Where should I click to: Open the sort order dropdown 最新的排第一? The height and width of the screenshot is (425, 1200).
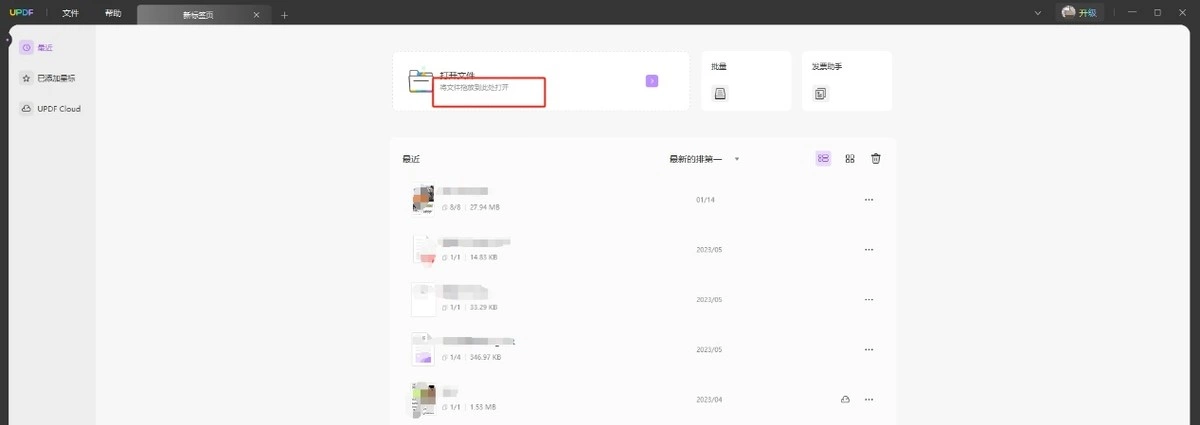703,158
